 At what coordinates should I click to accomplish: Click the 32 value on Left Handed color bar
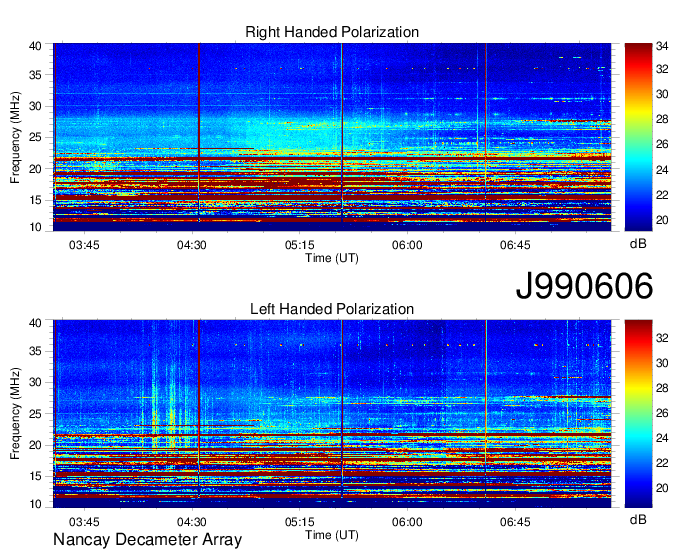[x=663, y=338]
